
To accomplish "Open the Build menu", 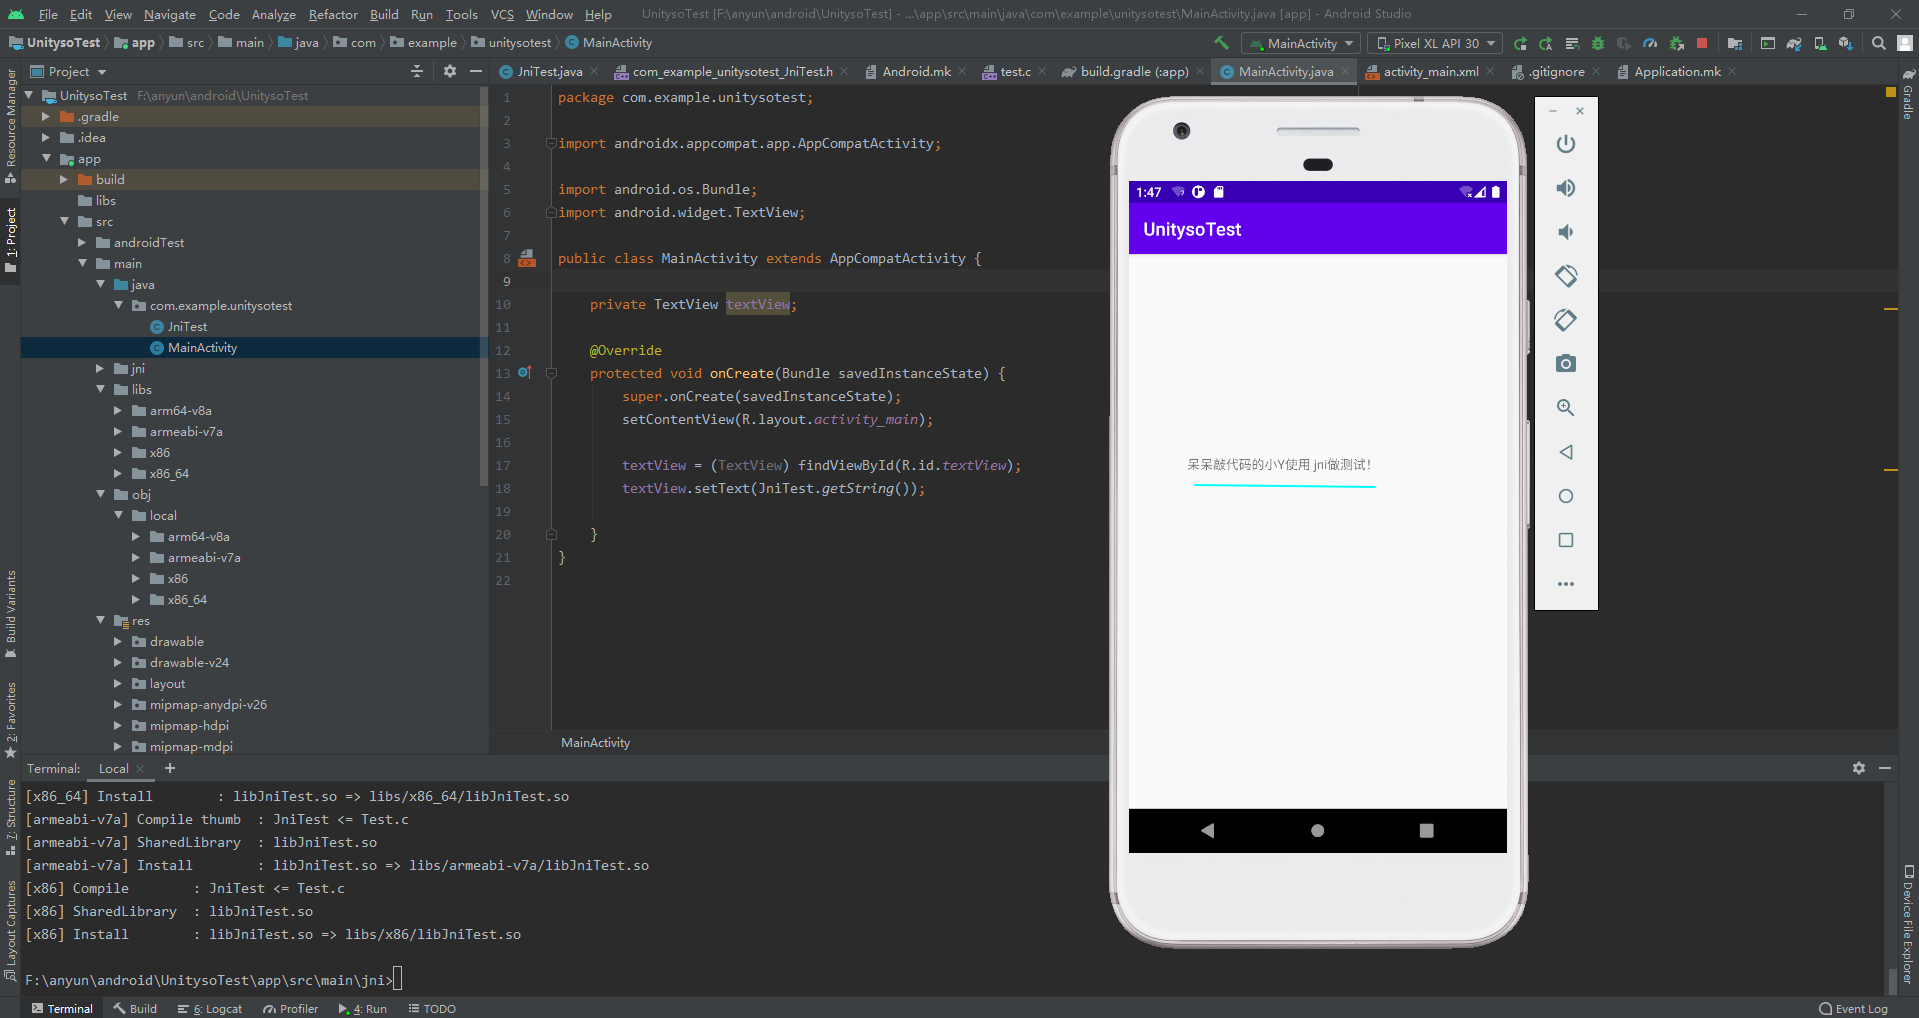I will (x=384, y=14).
